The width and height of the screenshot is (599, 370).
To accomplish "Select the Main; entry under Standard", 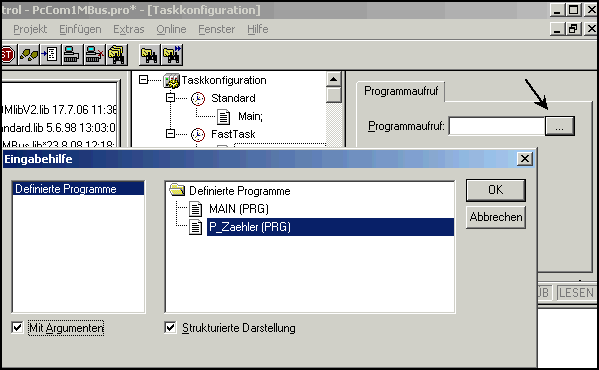I will point(250,116).
